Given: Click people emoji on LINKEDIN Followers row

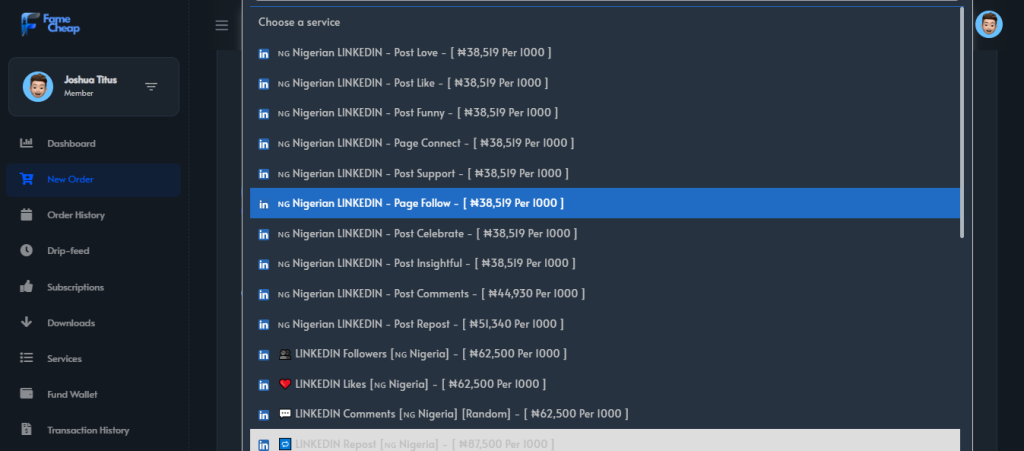Looking at the screenshot, I should click(x=285, y=354).
